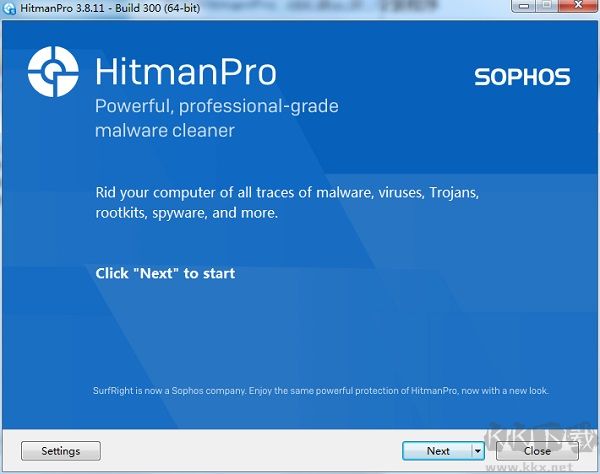Click the SOPHOS logo
This screenshot has height=474, width=600.
[x=522, y=77]
